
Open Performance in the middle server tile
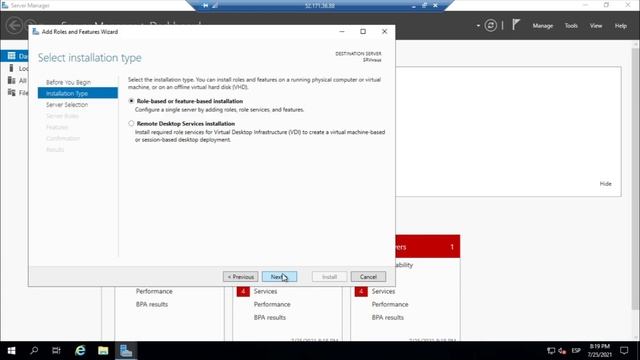click(x=272, y=304)
